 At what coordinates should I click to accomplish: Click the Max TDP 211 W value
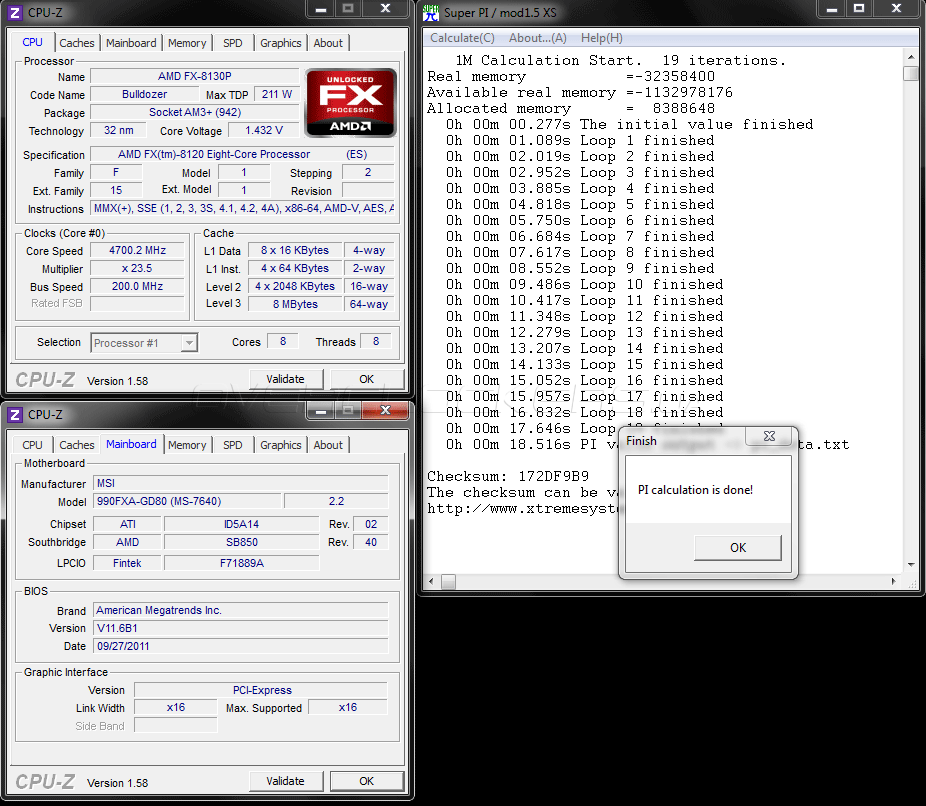pos(276,94)
